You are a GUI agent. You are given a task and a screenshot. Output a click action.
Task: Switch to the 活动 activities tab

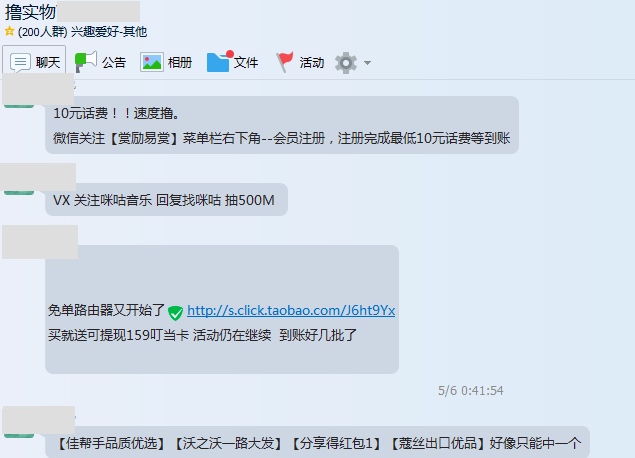point(300,62)
